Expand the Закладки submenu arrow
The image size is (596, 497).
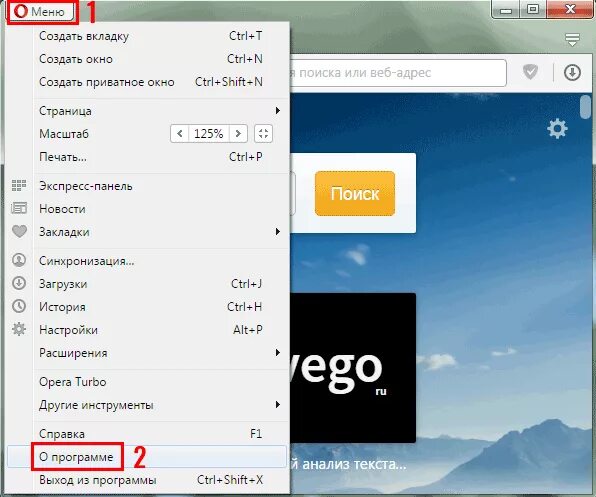click(278, 231)
